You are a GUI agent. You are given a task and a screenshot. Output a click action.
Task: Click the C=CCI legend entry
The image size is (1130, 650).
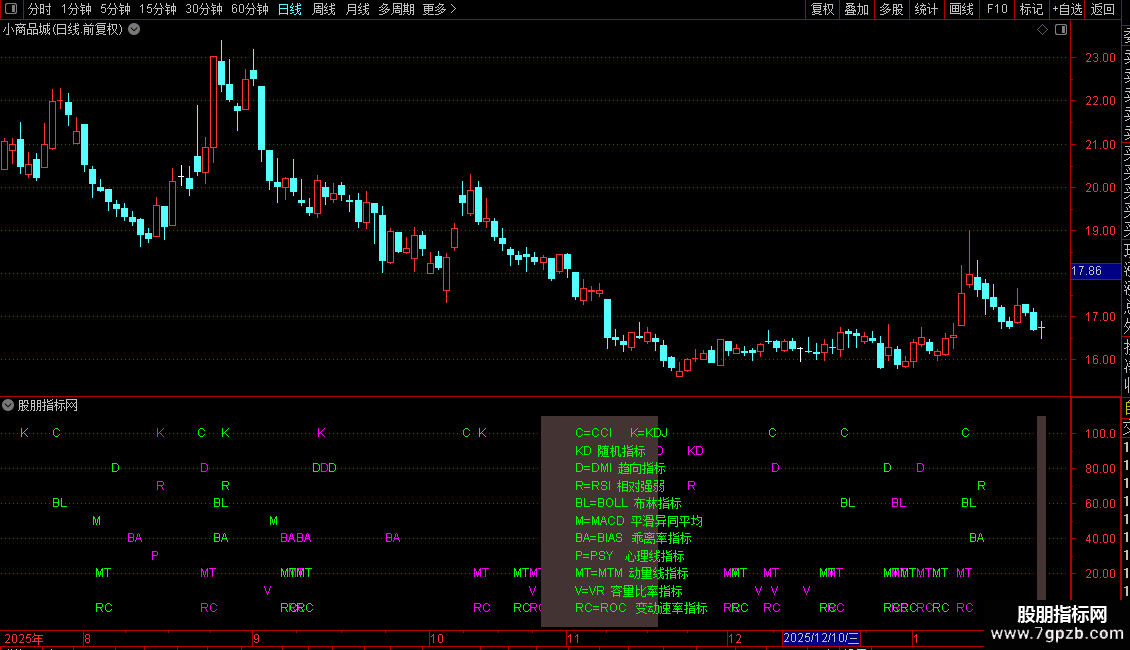pos(593,433)
